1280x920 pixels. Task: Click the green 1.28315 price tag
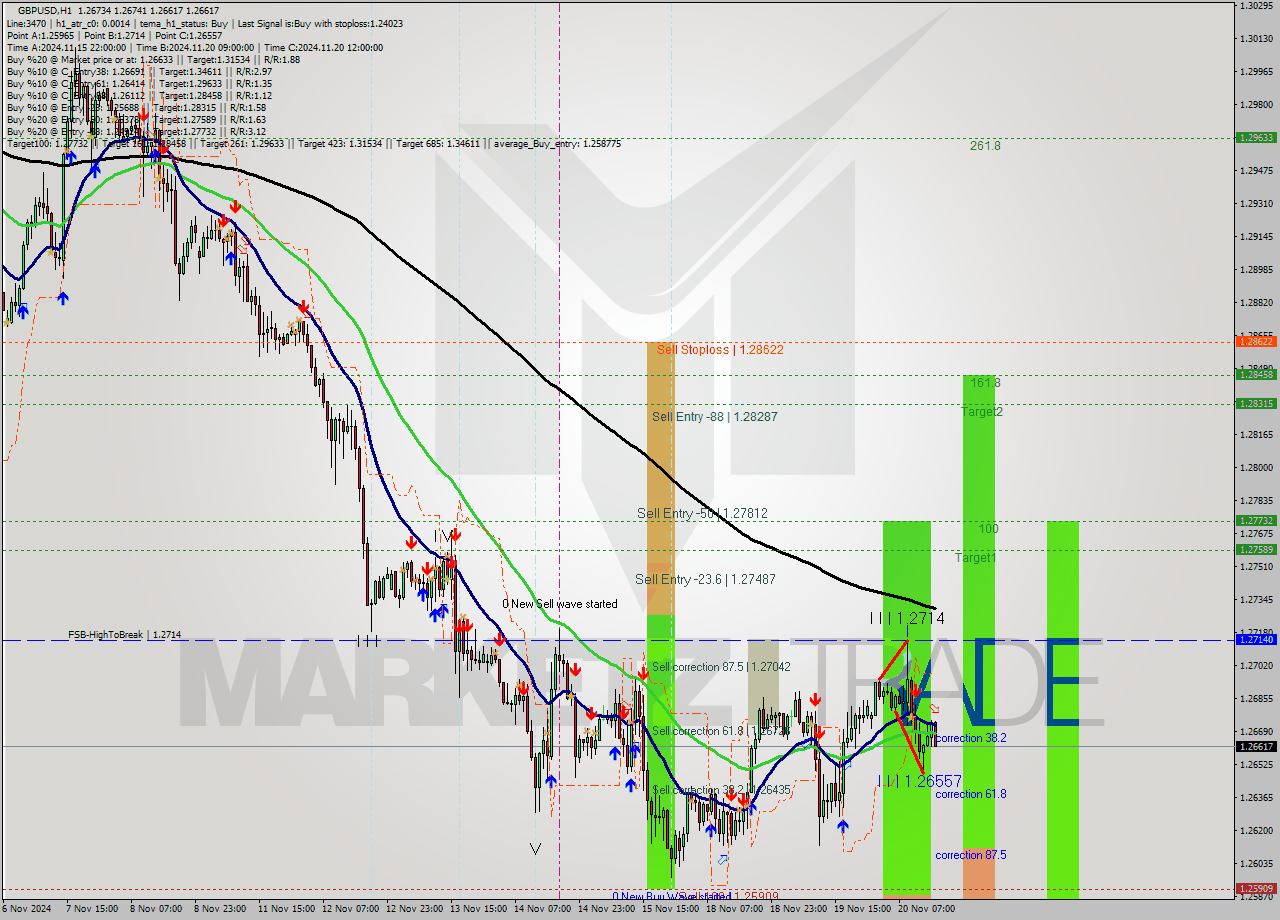[x=1255, y=404]
